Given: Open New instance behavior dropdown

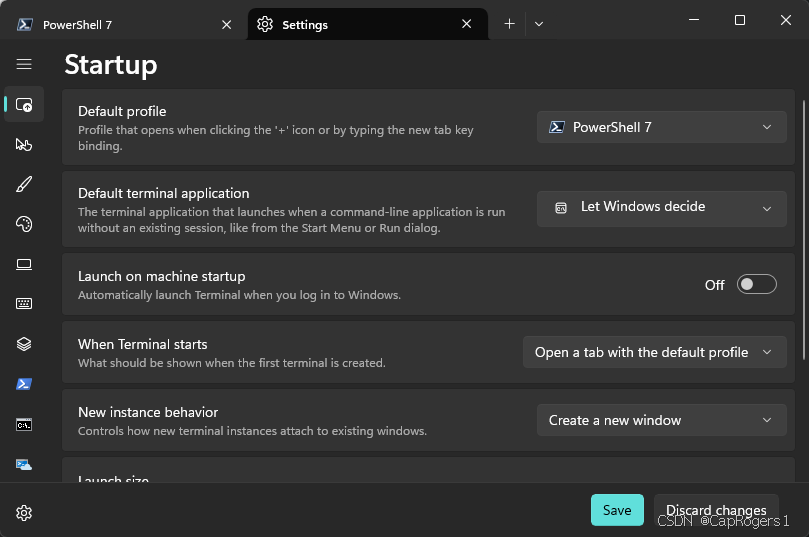Looking at the screenshot, I should 661,420.
